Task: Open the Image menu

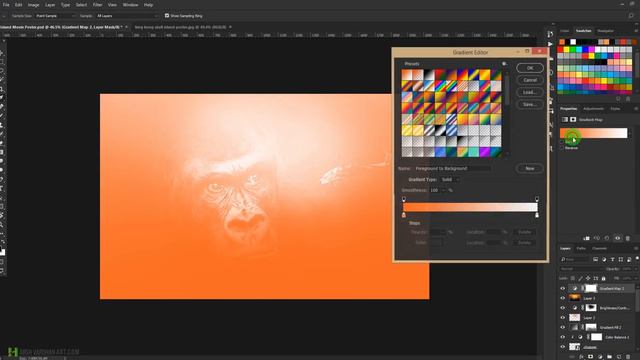Action: point(33,5)
